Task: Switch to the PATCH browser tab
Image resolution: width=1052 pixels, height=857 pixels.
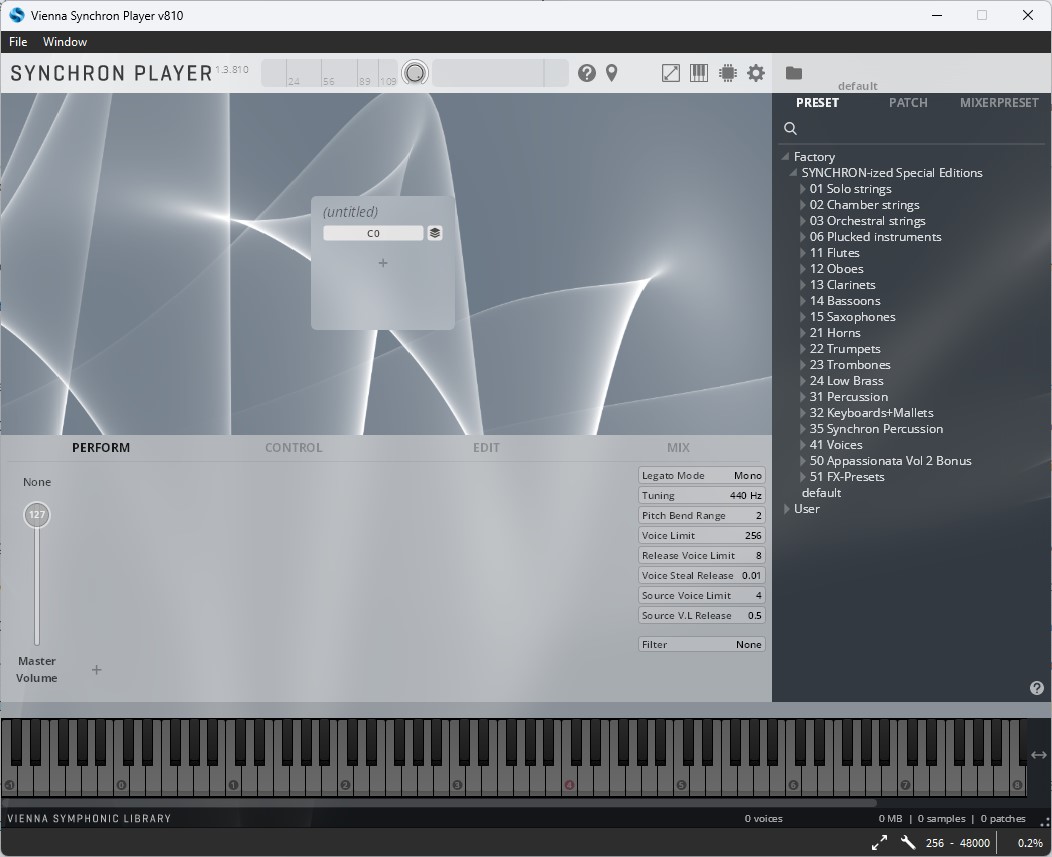Action: 908,103
